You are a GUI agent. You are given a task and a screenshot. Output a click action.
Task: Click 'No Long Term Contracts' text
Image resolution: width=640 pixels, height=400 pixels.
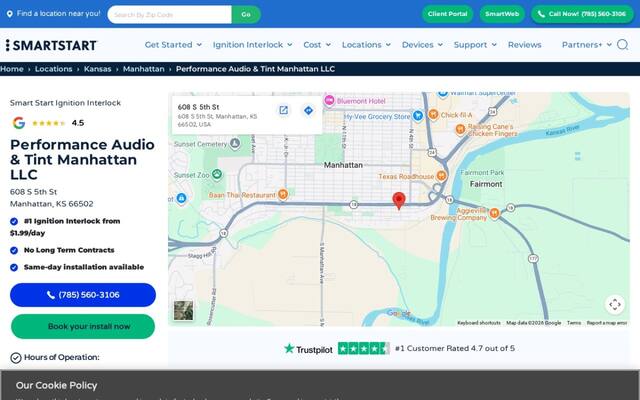(69, 250)
